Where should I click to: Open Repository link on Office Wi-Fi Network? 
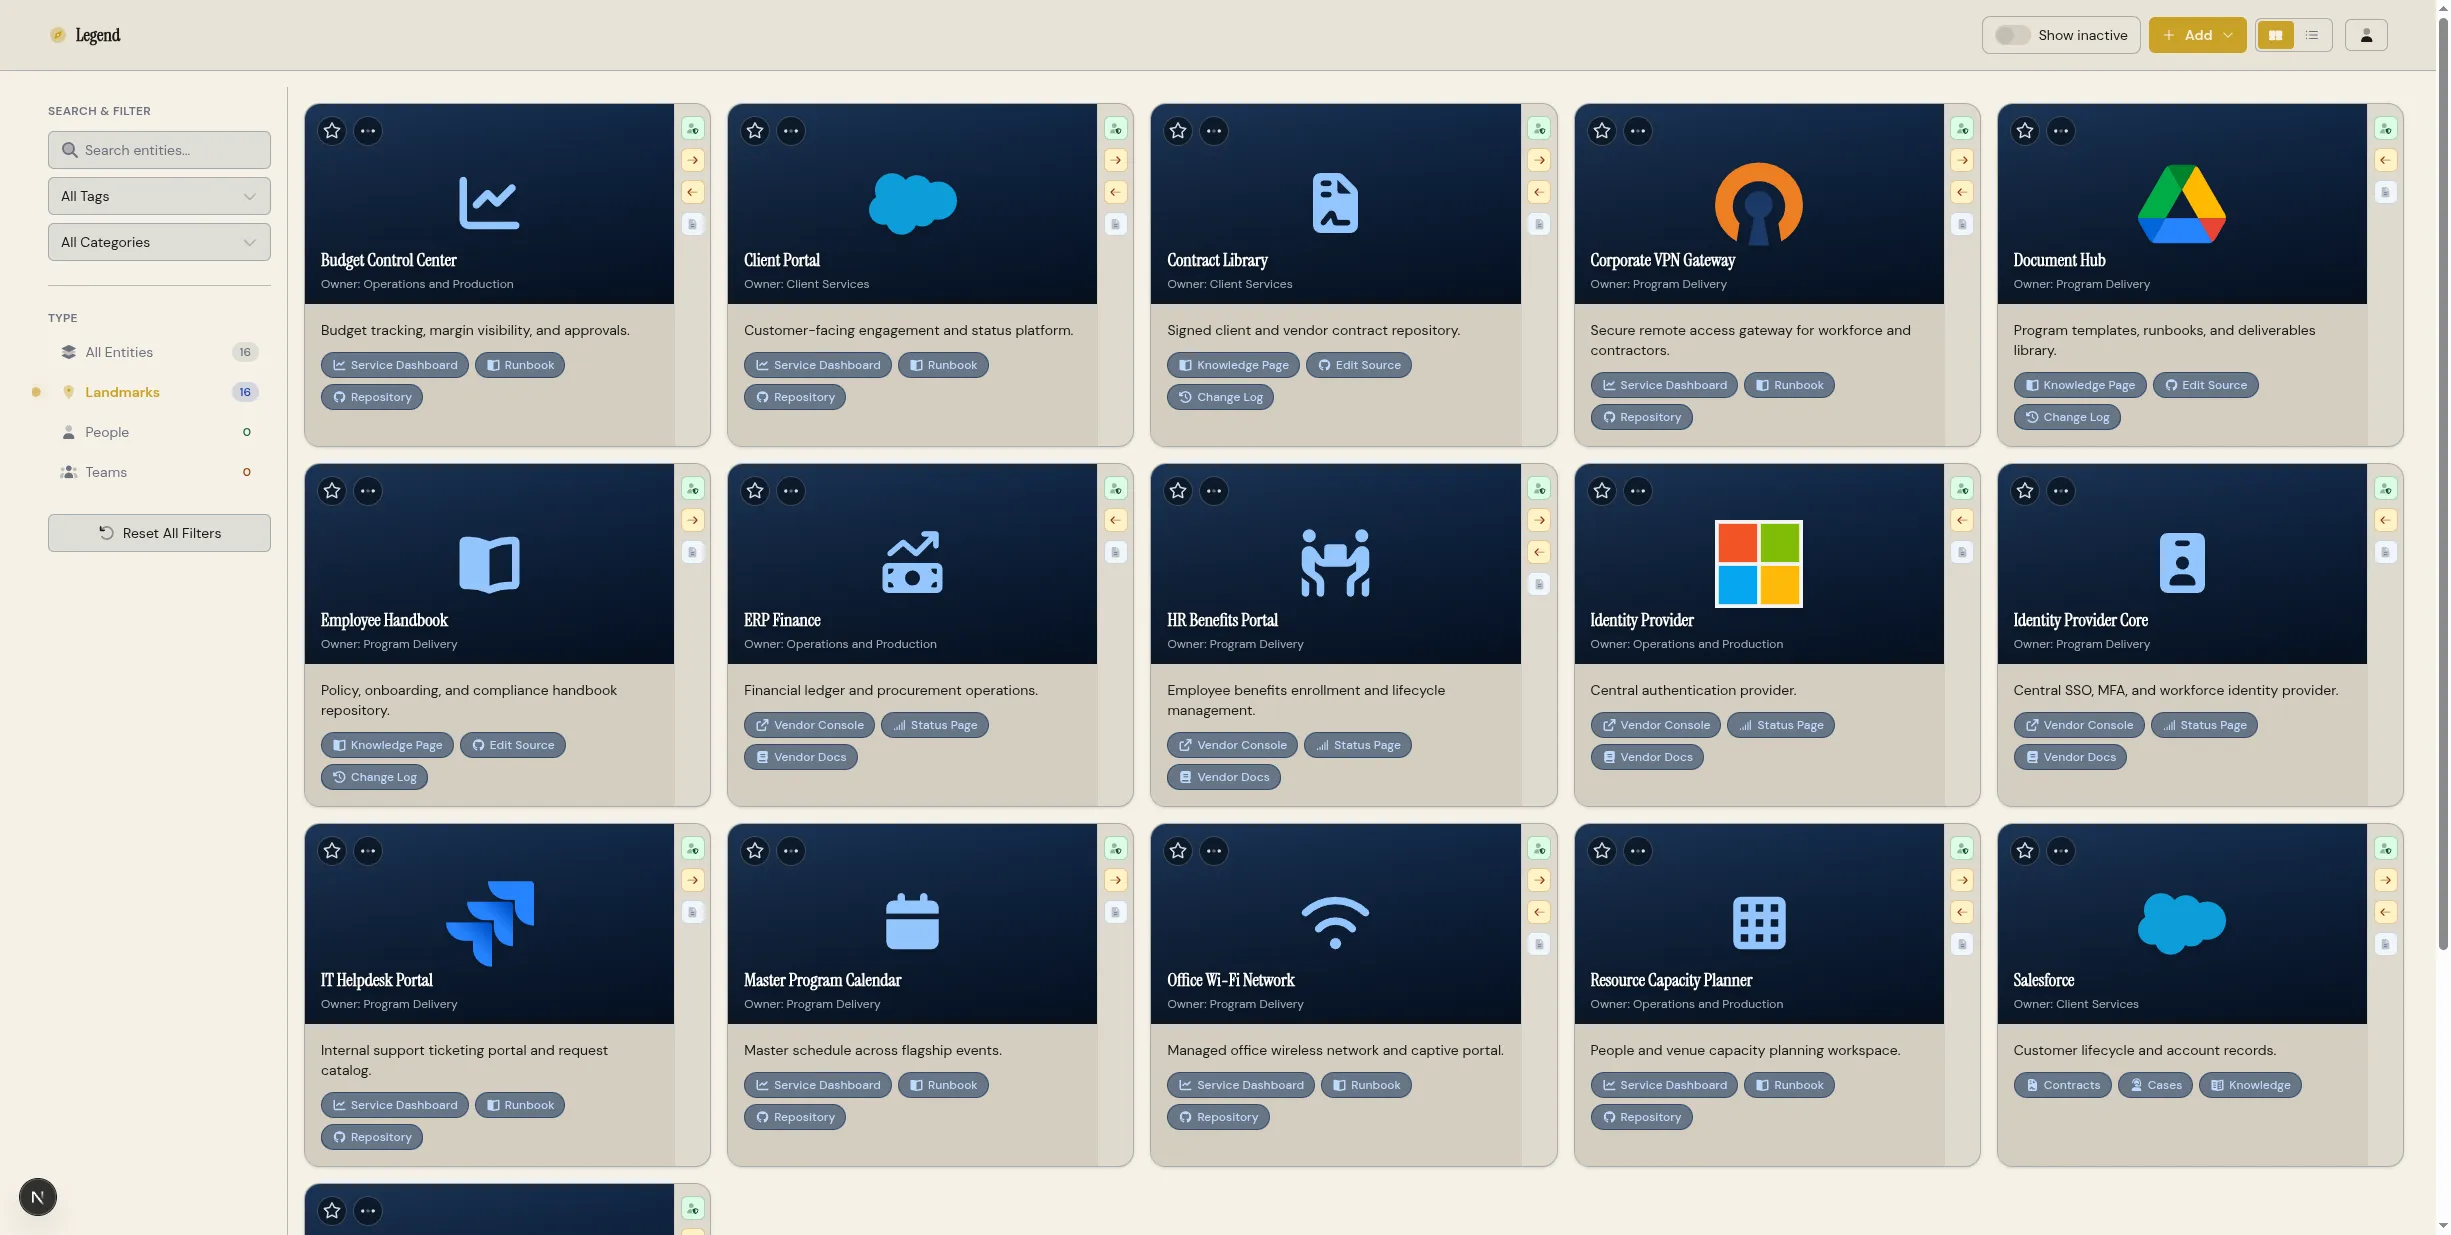click(x=1218, y=1117)
